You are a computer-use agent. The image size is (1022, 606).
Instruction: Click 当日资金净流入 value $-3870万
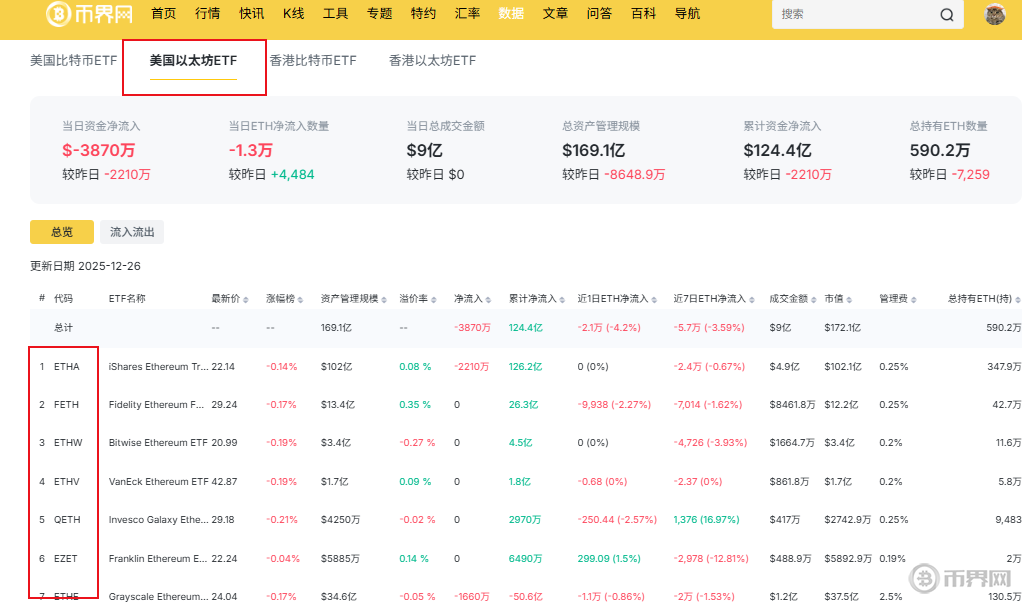[98, 151]
